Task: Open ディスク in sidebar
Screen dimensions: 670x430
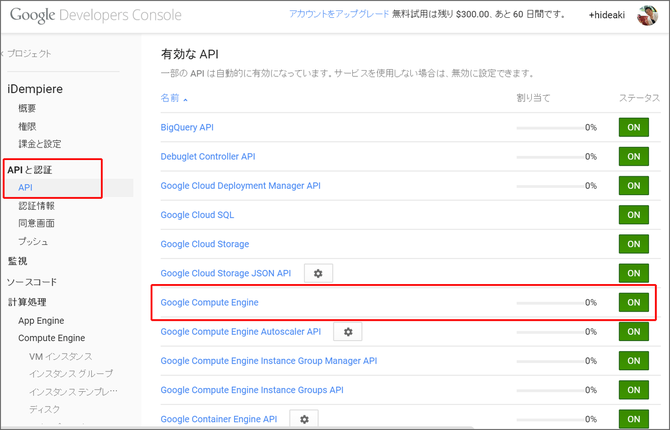Action: click(x=44, y=409)
